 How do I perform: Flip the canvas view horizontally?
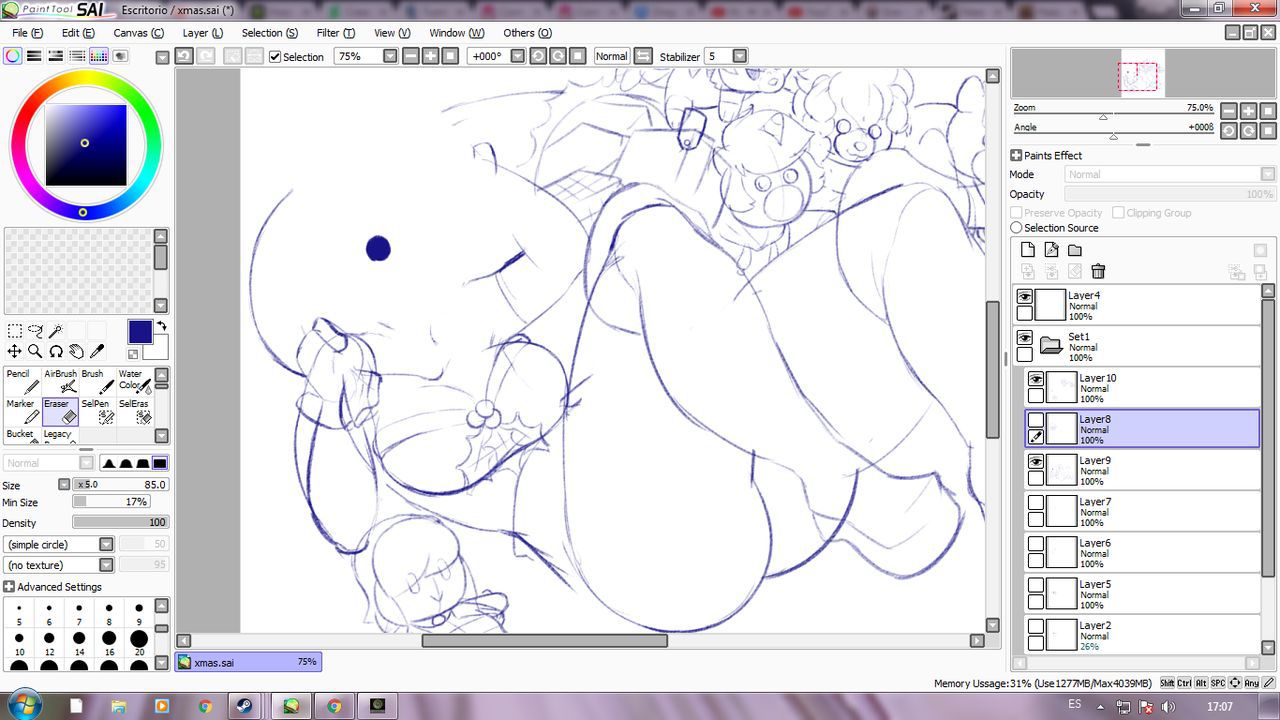click(643, 56)
